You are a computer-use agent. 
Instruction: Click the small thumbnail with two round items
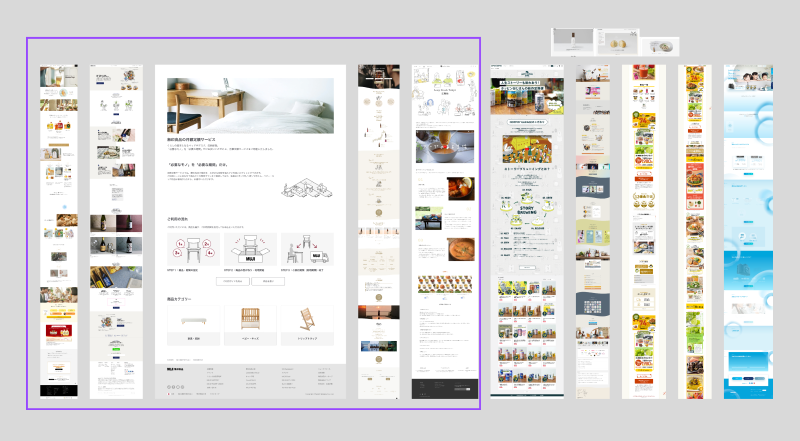pos(618,44)
